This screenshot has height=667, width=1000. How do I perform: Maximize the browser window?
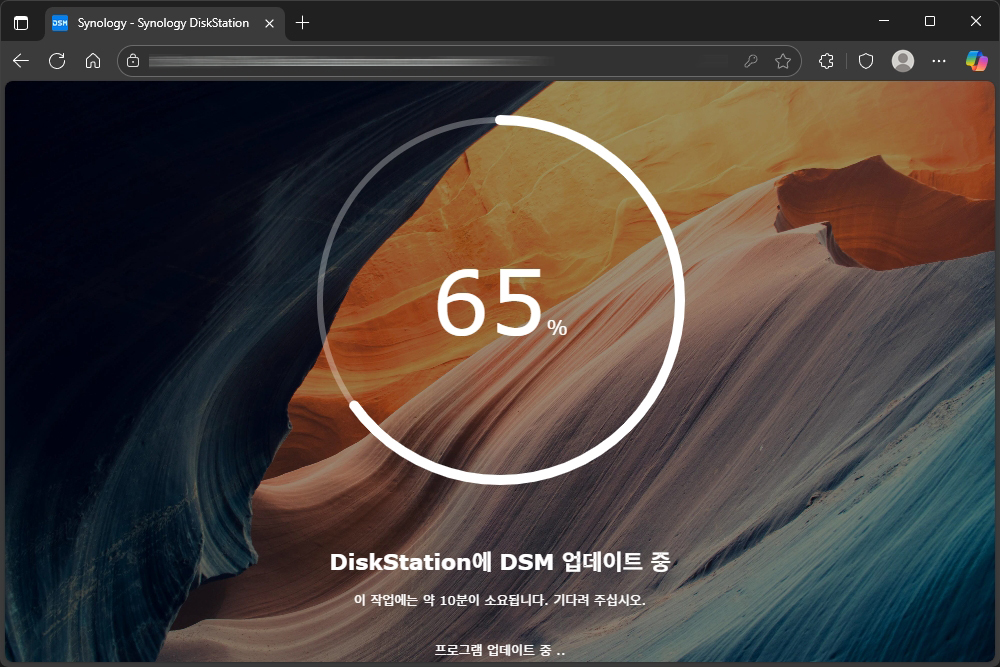point(930,21)
